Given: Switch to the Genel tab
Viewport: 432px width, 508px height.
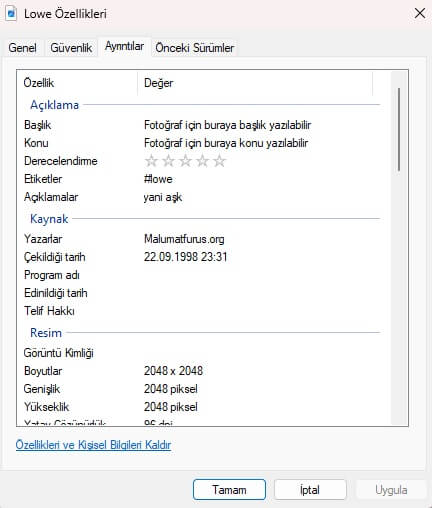Looking at the screenshot, I should pos(22,48).
